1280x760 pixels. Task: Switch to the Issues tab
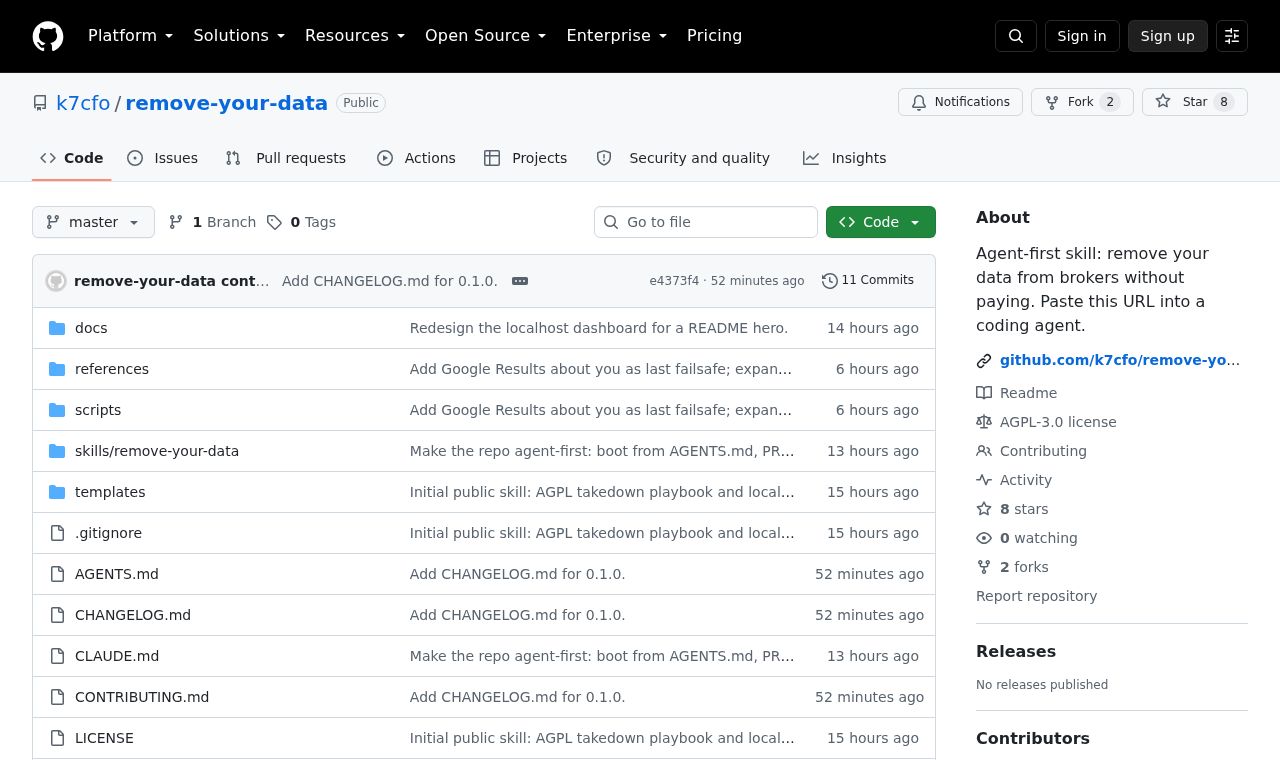click(163, 158)
